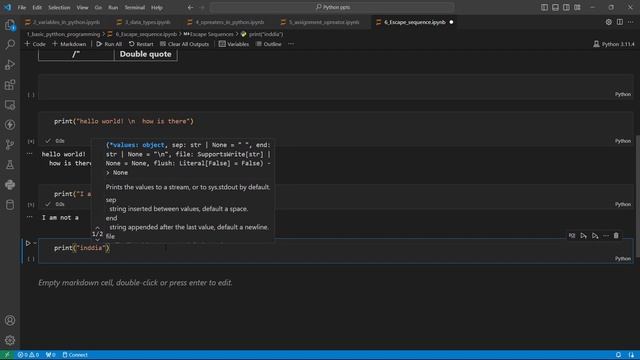Click the unsaved dot on 6_Escape_sequence tab

(451, 22)
